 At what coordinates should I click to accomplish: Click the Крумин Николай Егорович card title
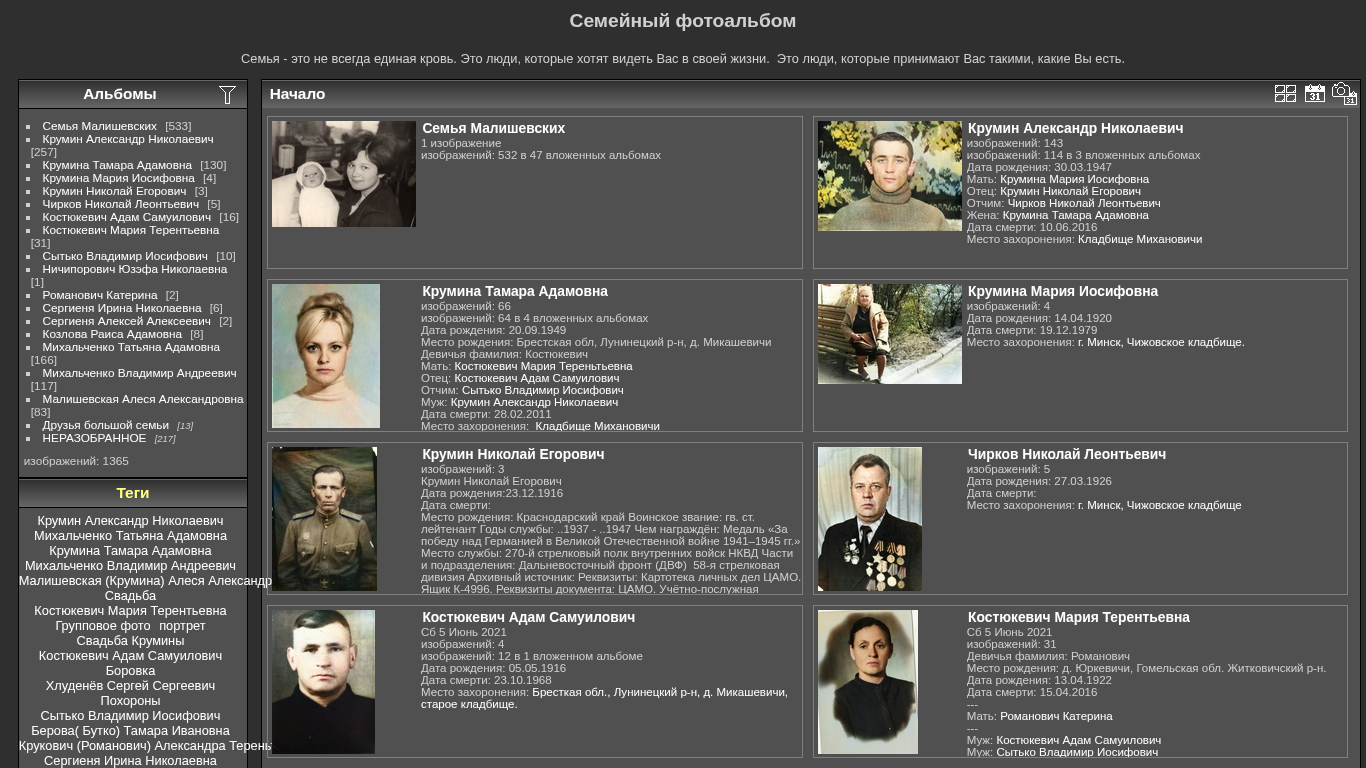click(513, 454)
